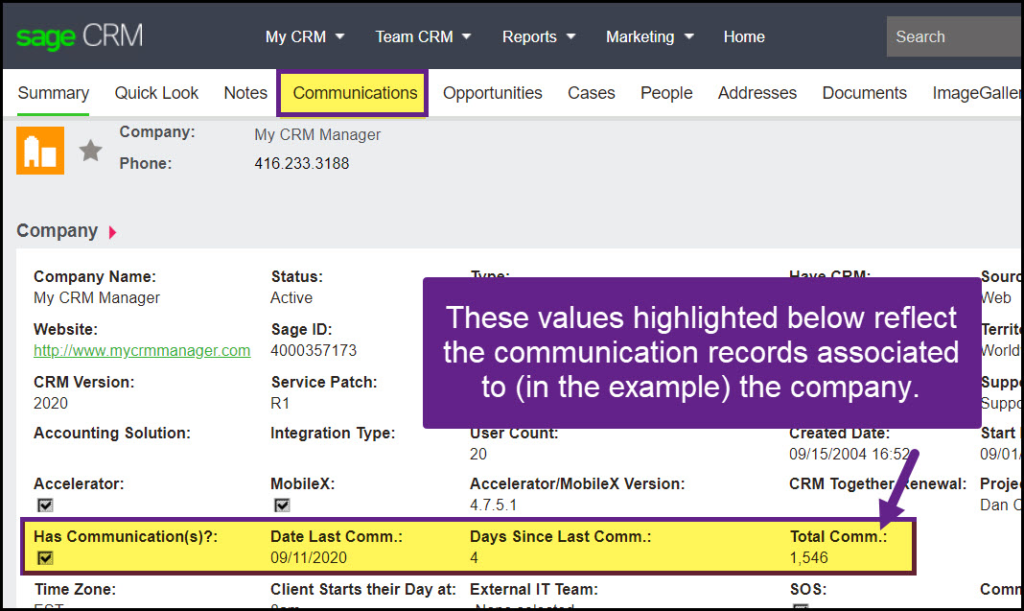The image size is (1024, 611).
Task: Open the My CRM dropdown menu
Action: pyautogui.click(x=305, y=37)
